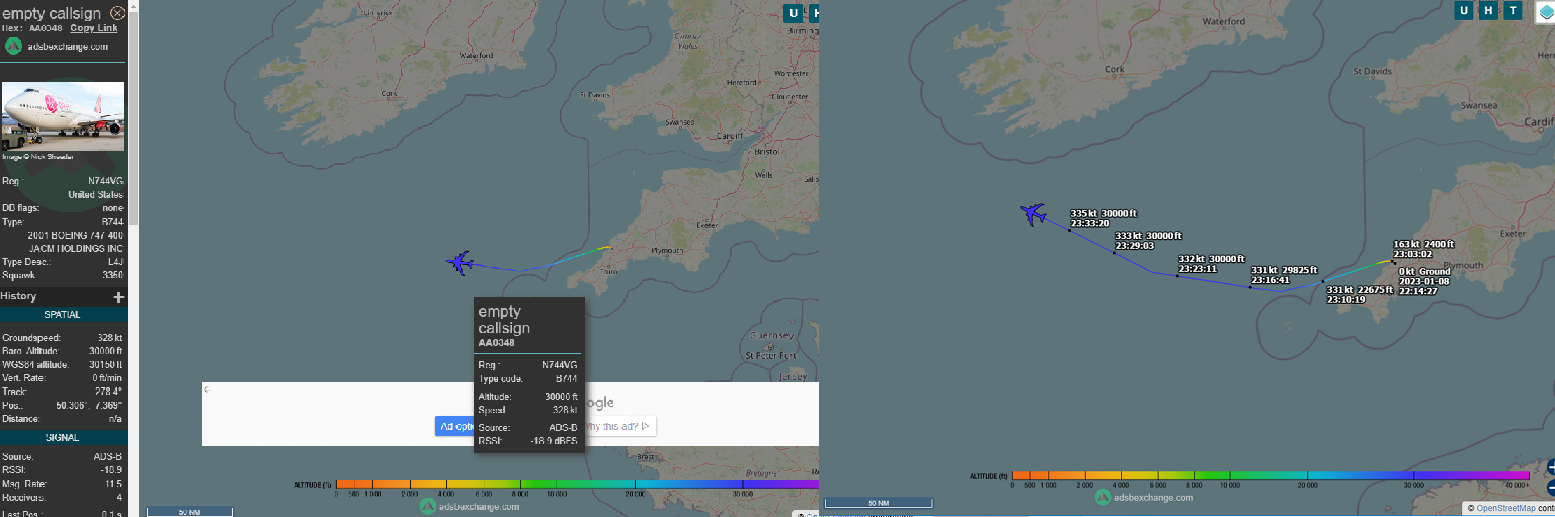
Task: Select the blue aircraft icon on the right map
Action: click(1033, 214)
